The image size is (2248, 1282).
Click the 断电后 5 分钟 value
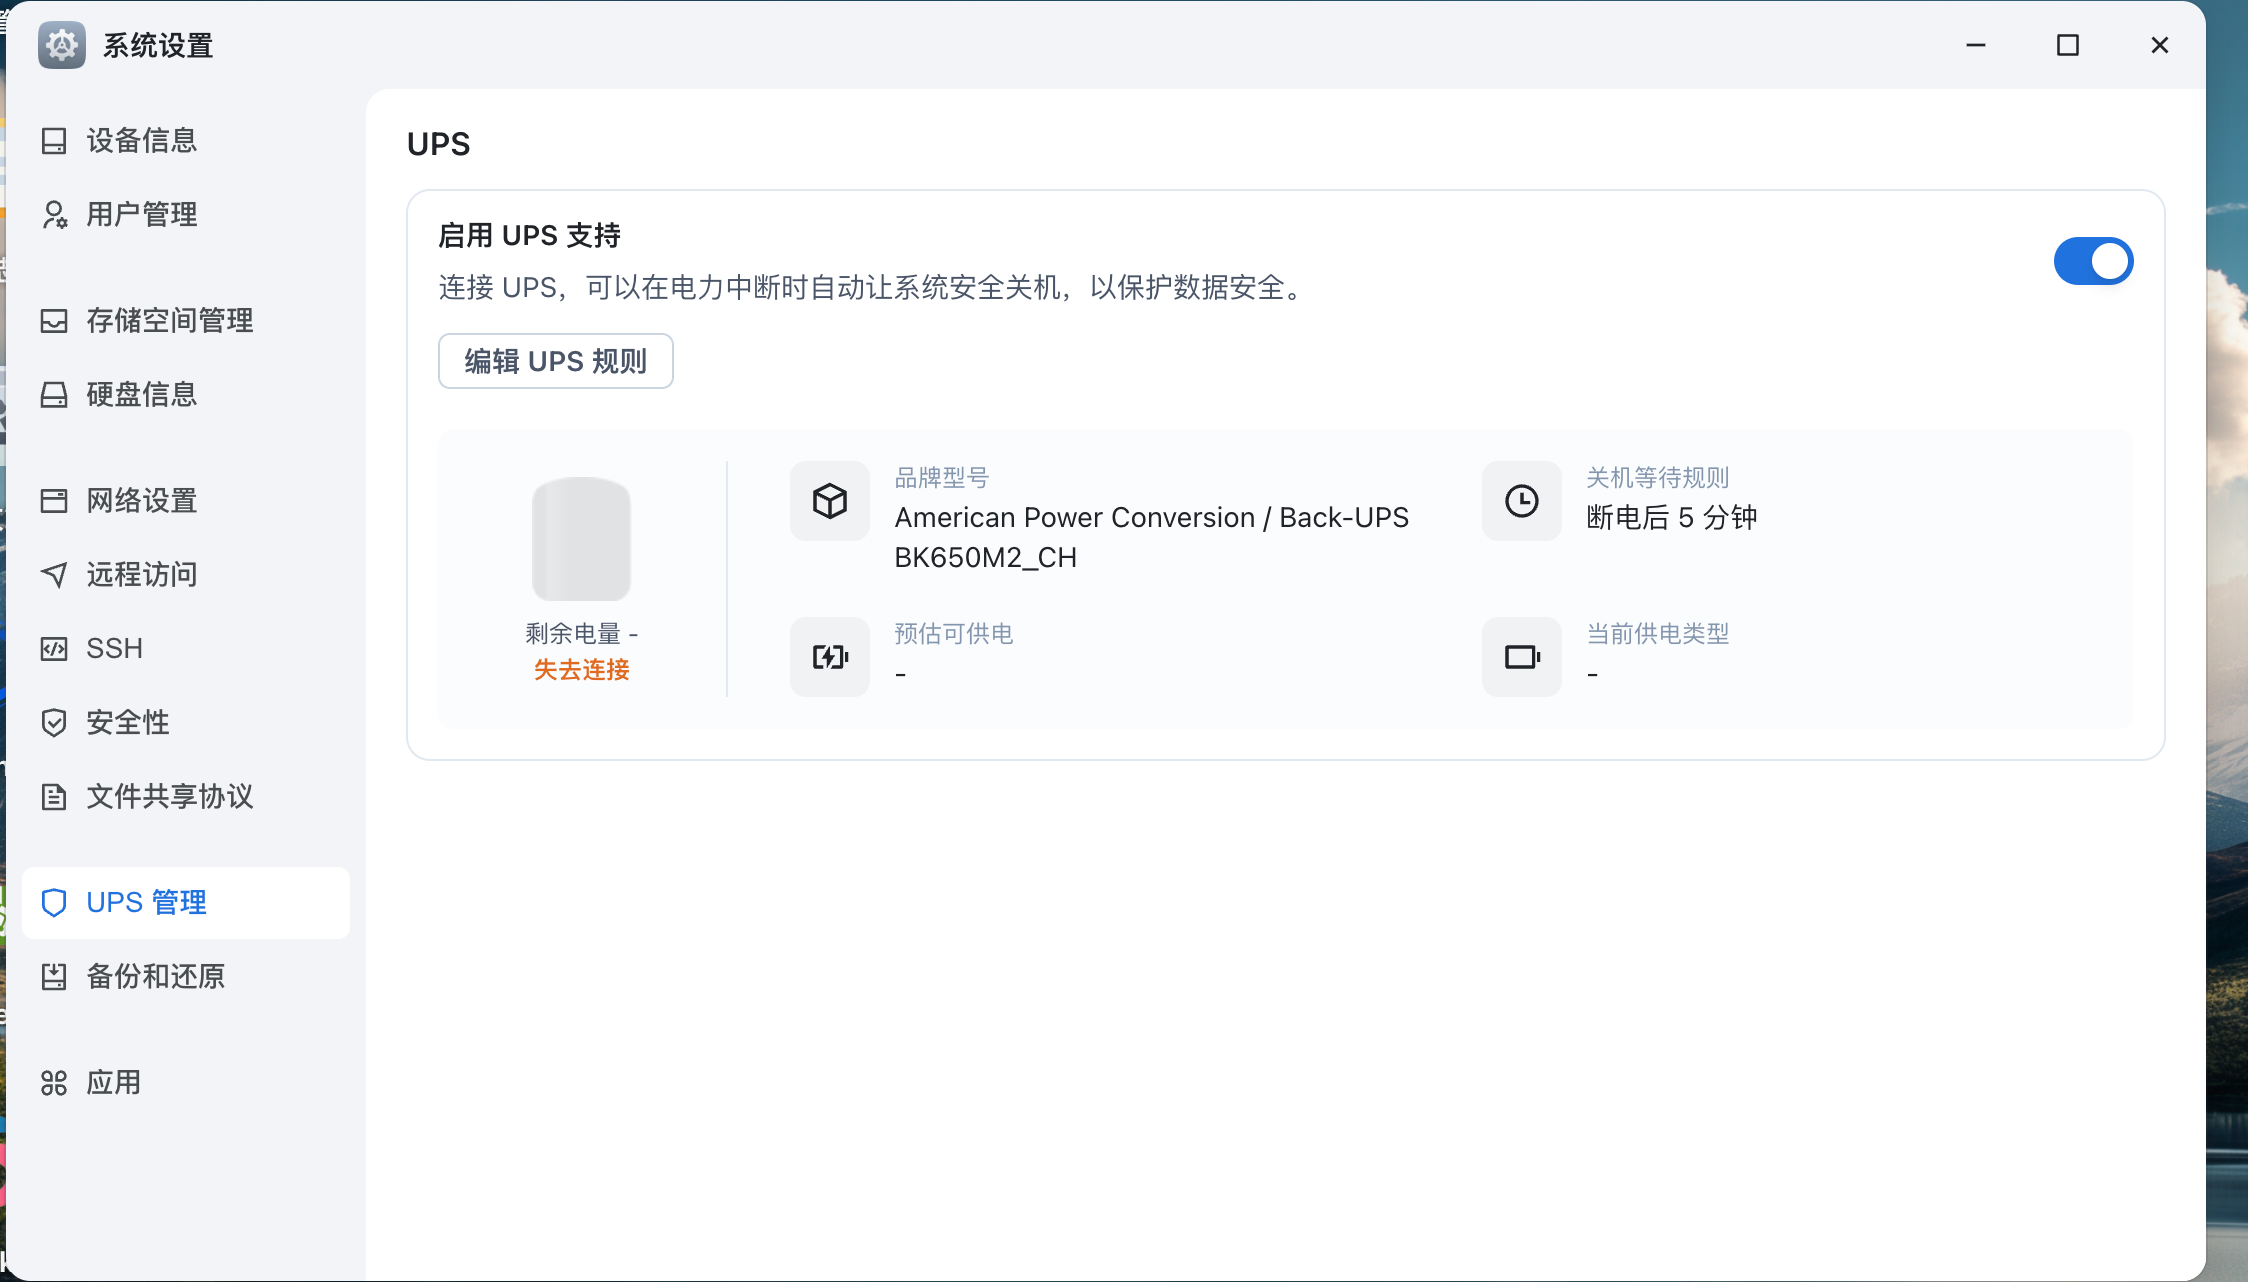1671,518
